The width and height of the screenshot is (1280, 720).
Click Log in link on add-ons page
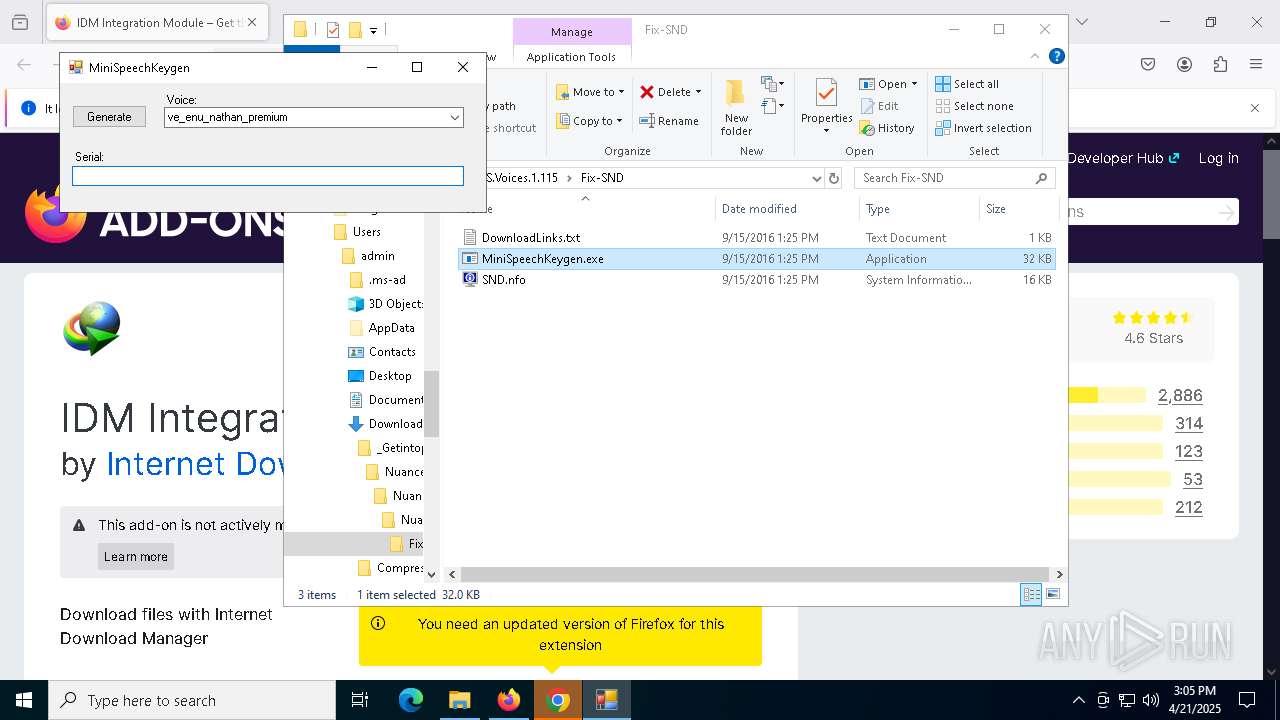[1218, 158]
